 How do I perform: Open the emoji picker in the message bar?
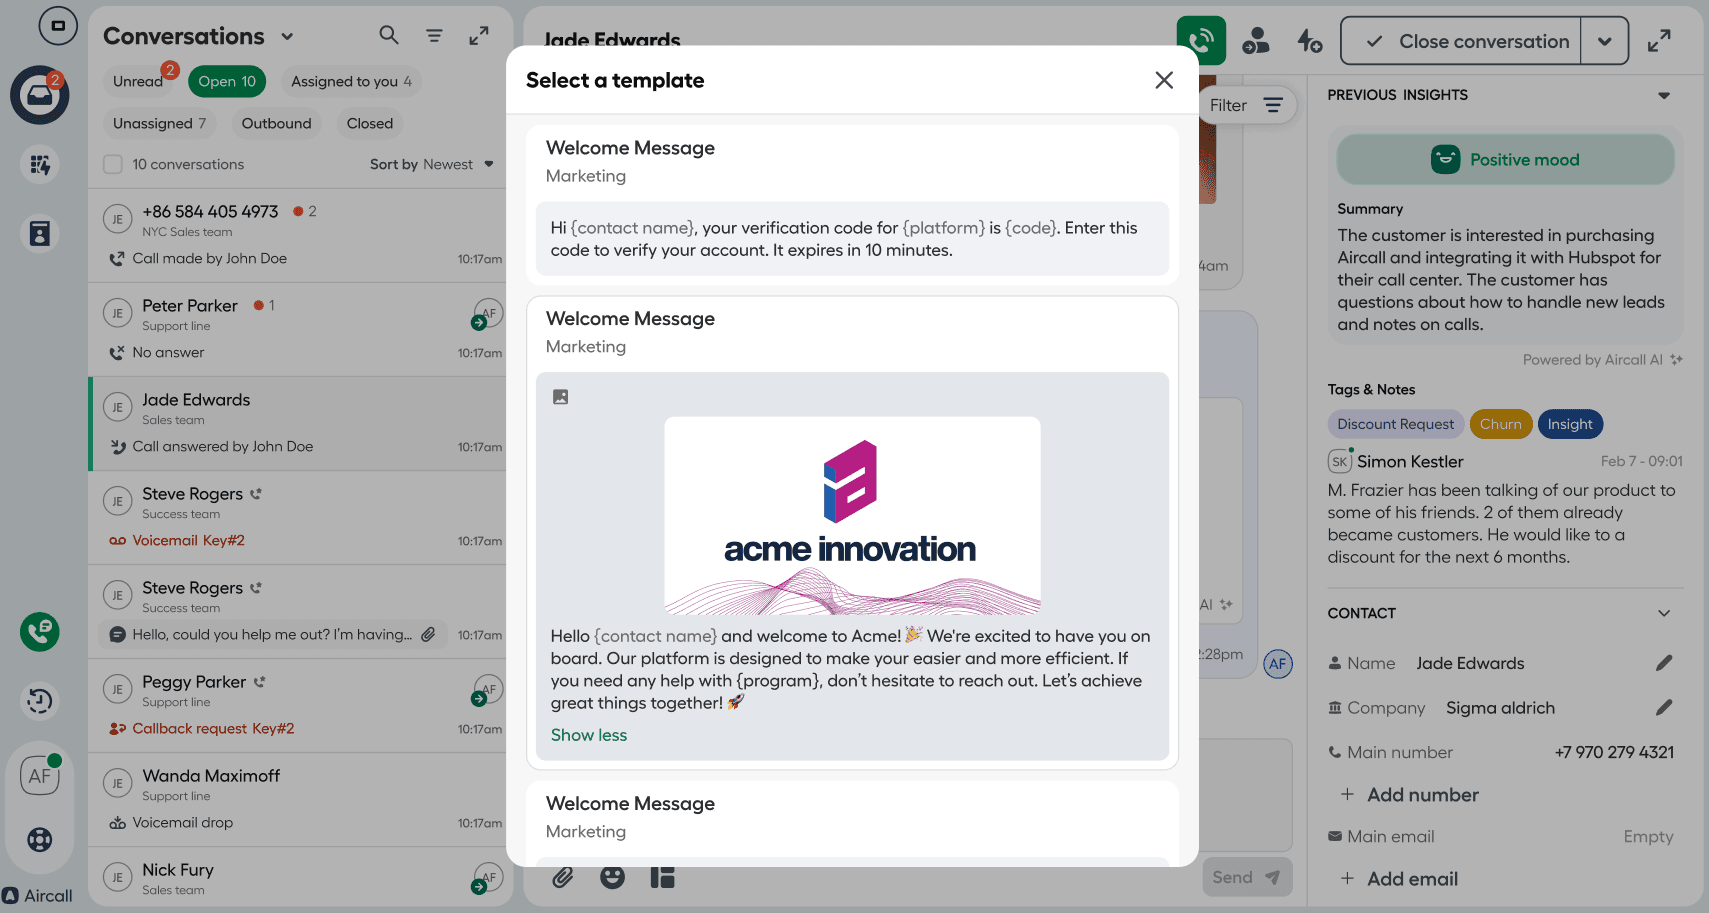point(612,877)
